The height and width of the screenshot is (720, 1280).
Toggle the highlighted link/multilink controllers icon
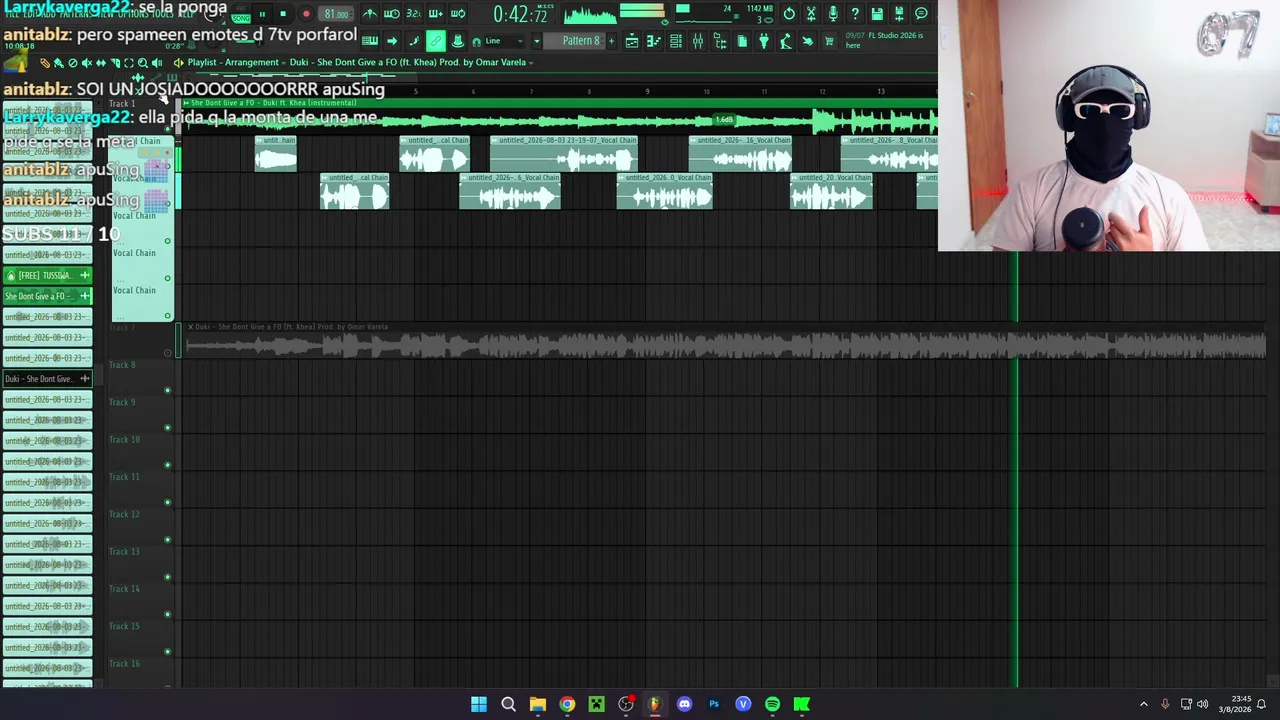[436, 41]
